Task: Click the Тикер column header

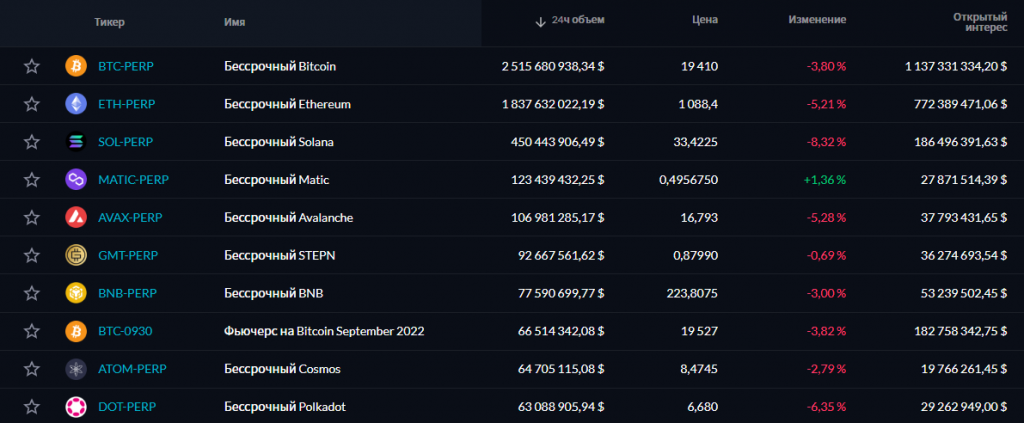Action: (110, 21)
